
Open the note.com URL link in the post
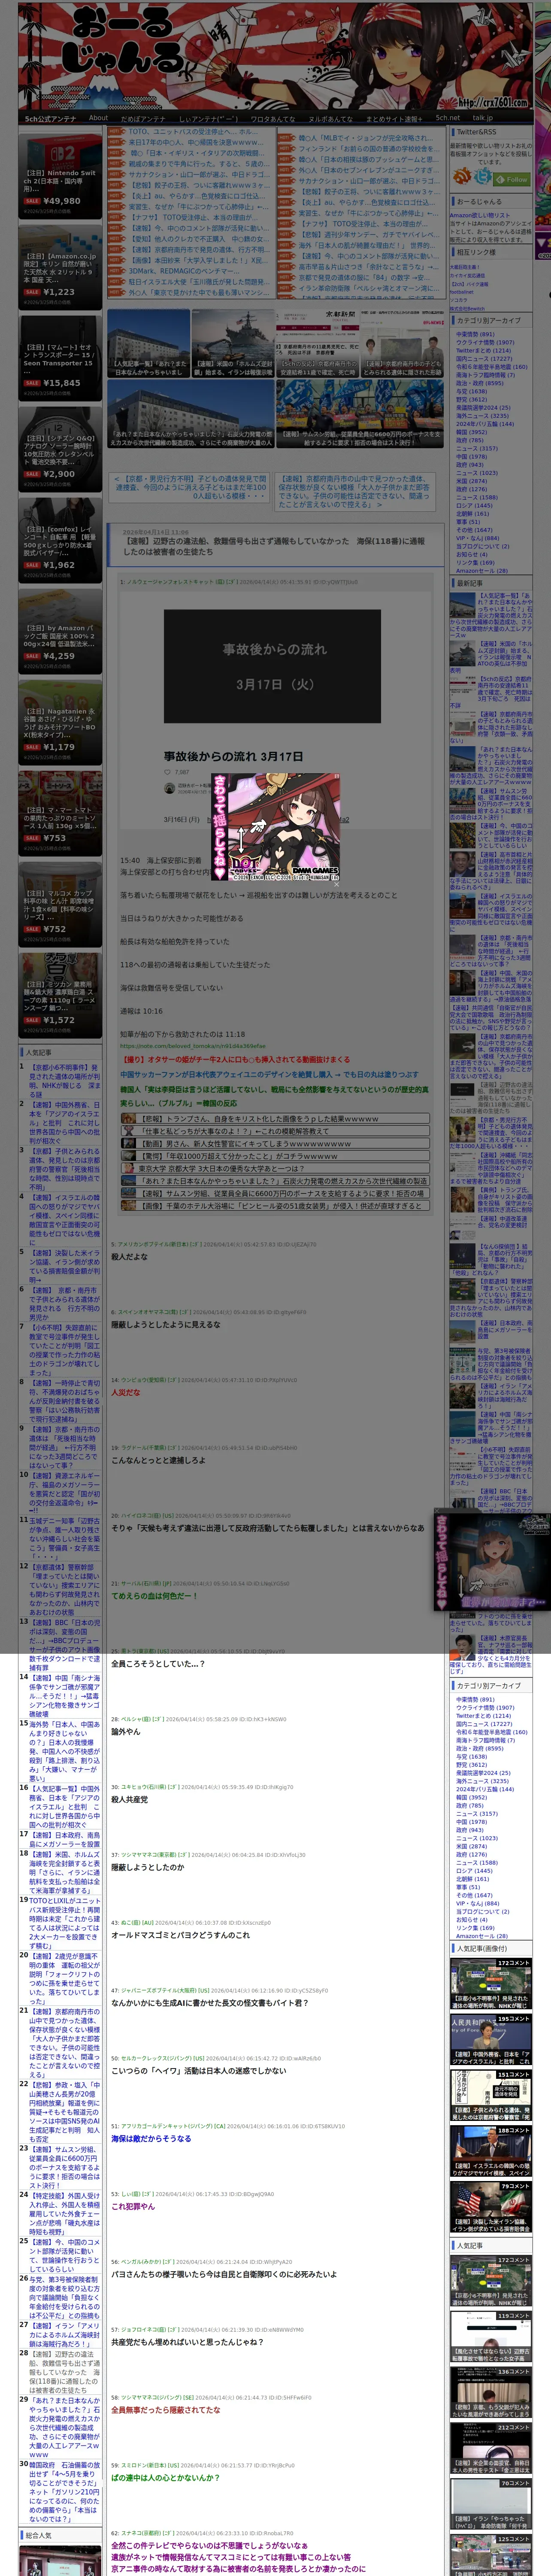click(x=193, y=1046)
